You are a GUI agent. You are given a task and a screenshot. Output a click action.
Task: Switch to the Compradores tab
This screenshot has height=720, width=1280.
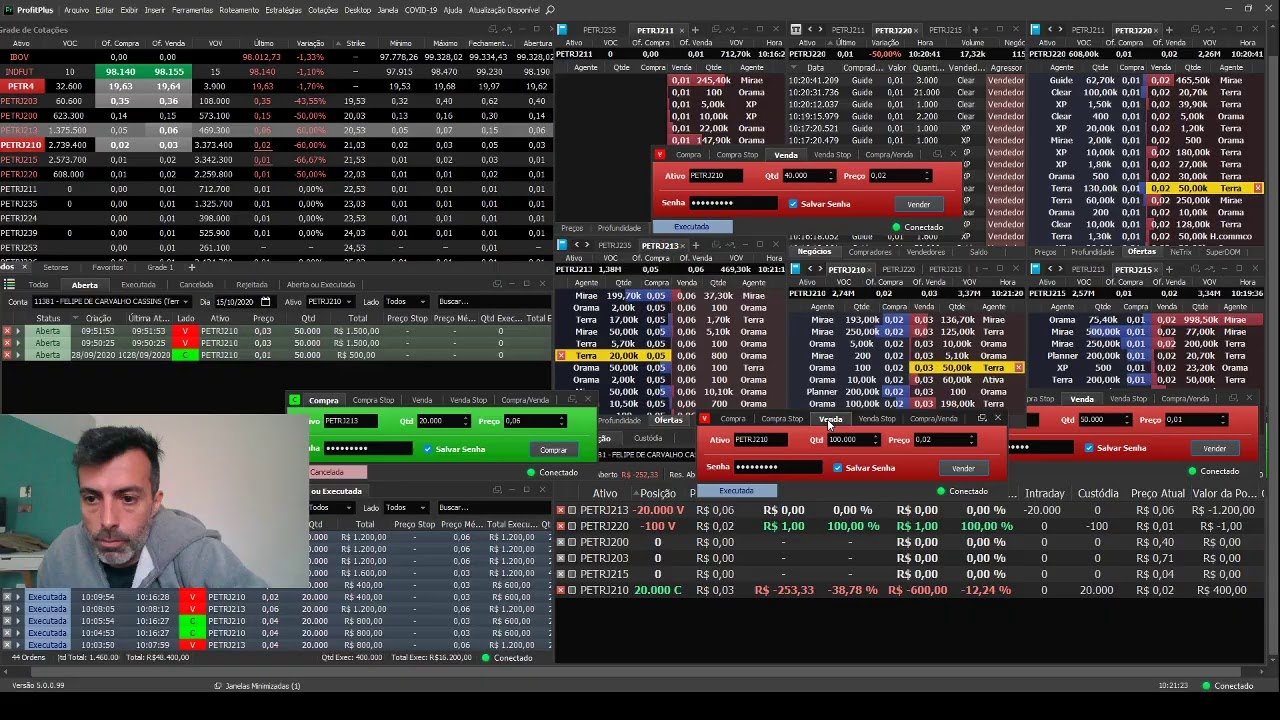[x=870, y=252]
